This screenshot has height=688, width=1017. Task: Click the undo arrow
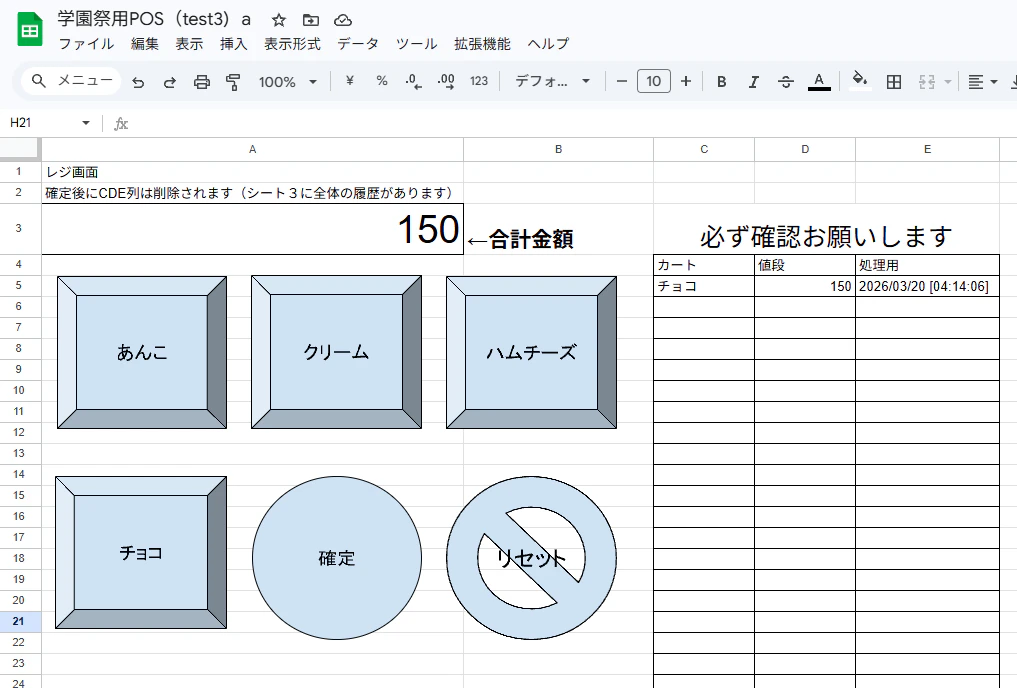(x=138, y=82)
